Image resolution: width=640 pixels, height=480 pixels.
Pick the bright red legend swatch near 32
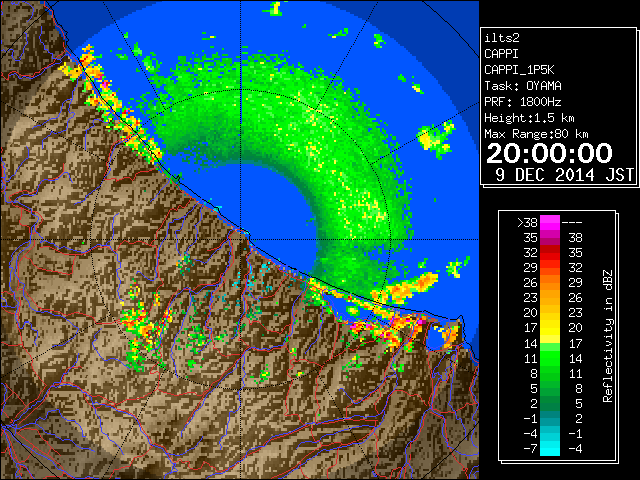point(550,253)
